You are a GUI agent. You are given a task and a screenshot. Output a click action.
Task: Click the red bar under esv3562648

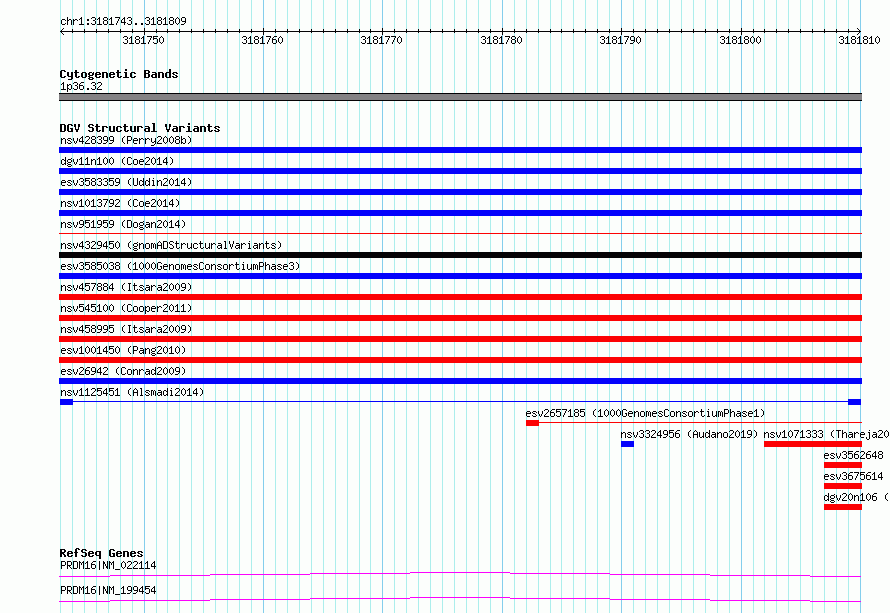pyautogui.click(x=843, y=465)
